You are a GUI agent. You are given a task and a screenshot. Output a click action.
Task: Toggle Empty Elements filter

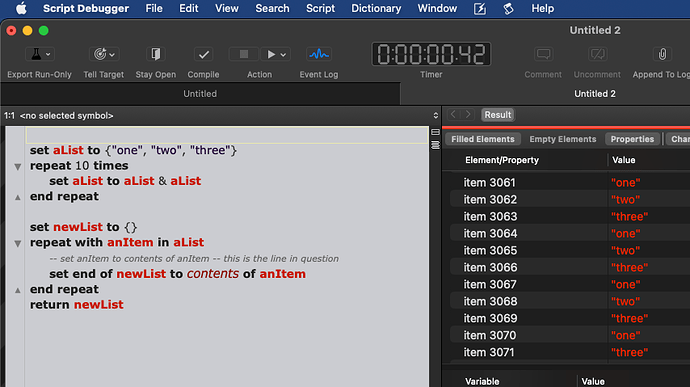[562, 139]
